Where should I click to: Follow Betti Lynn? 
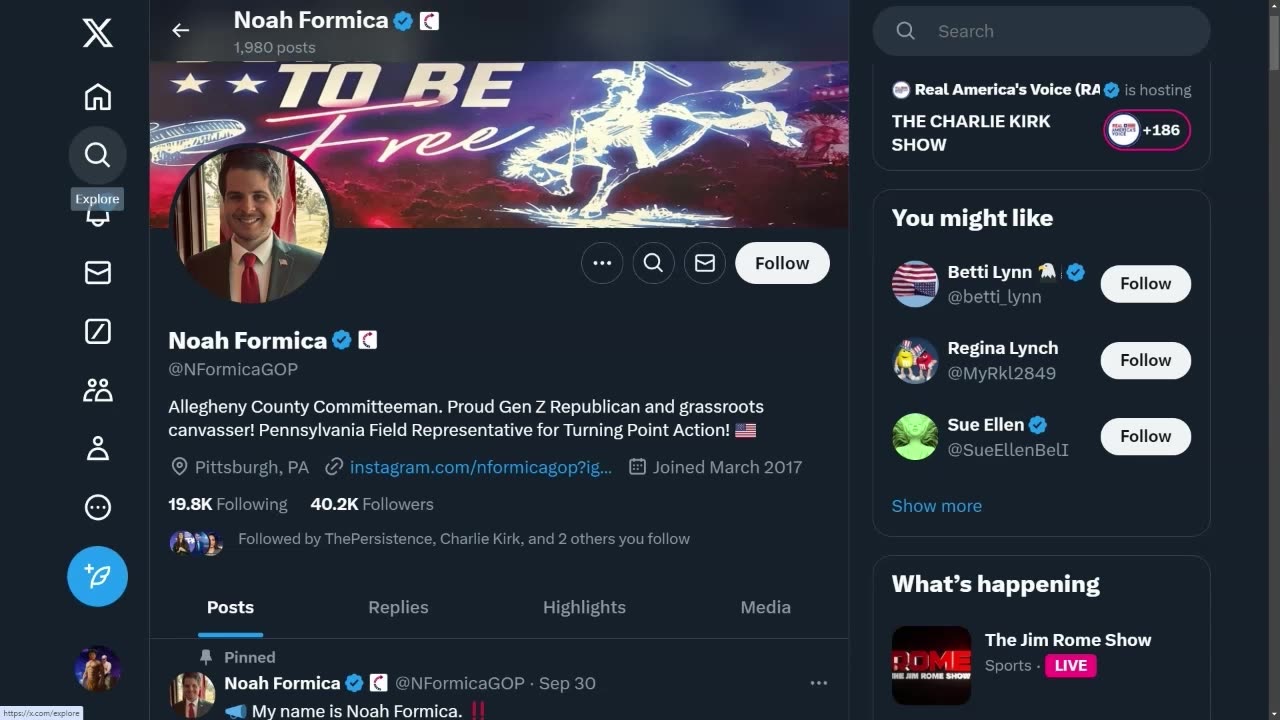[x=1145, y=284]
